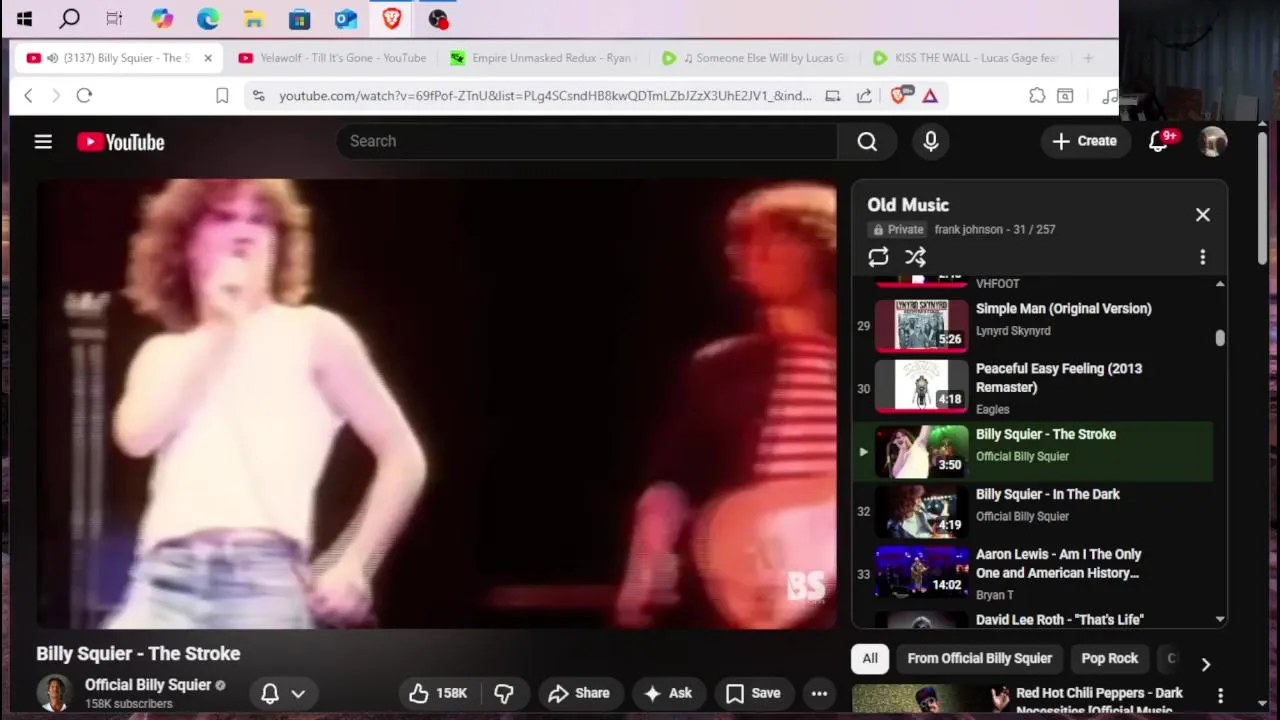
Task: Select Billy Squier - The Stroke playlist item
Action: pyautogui.click(x=1033, y=451)
